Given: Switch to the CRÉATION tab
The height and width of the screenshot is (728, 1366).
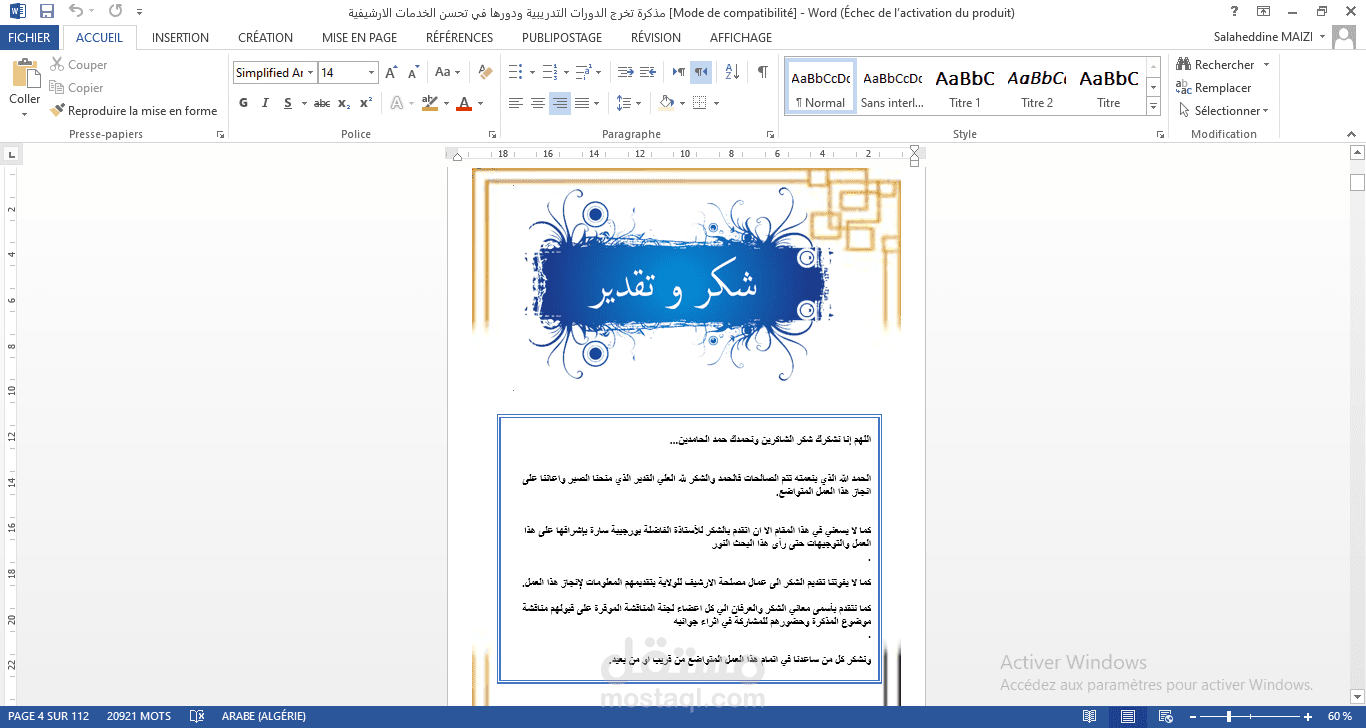Looking at the screenshot, I should point(265,38).
